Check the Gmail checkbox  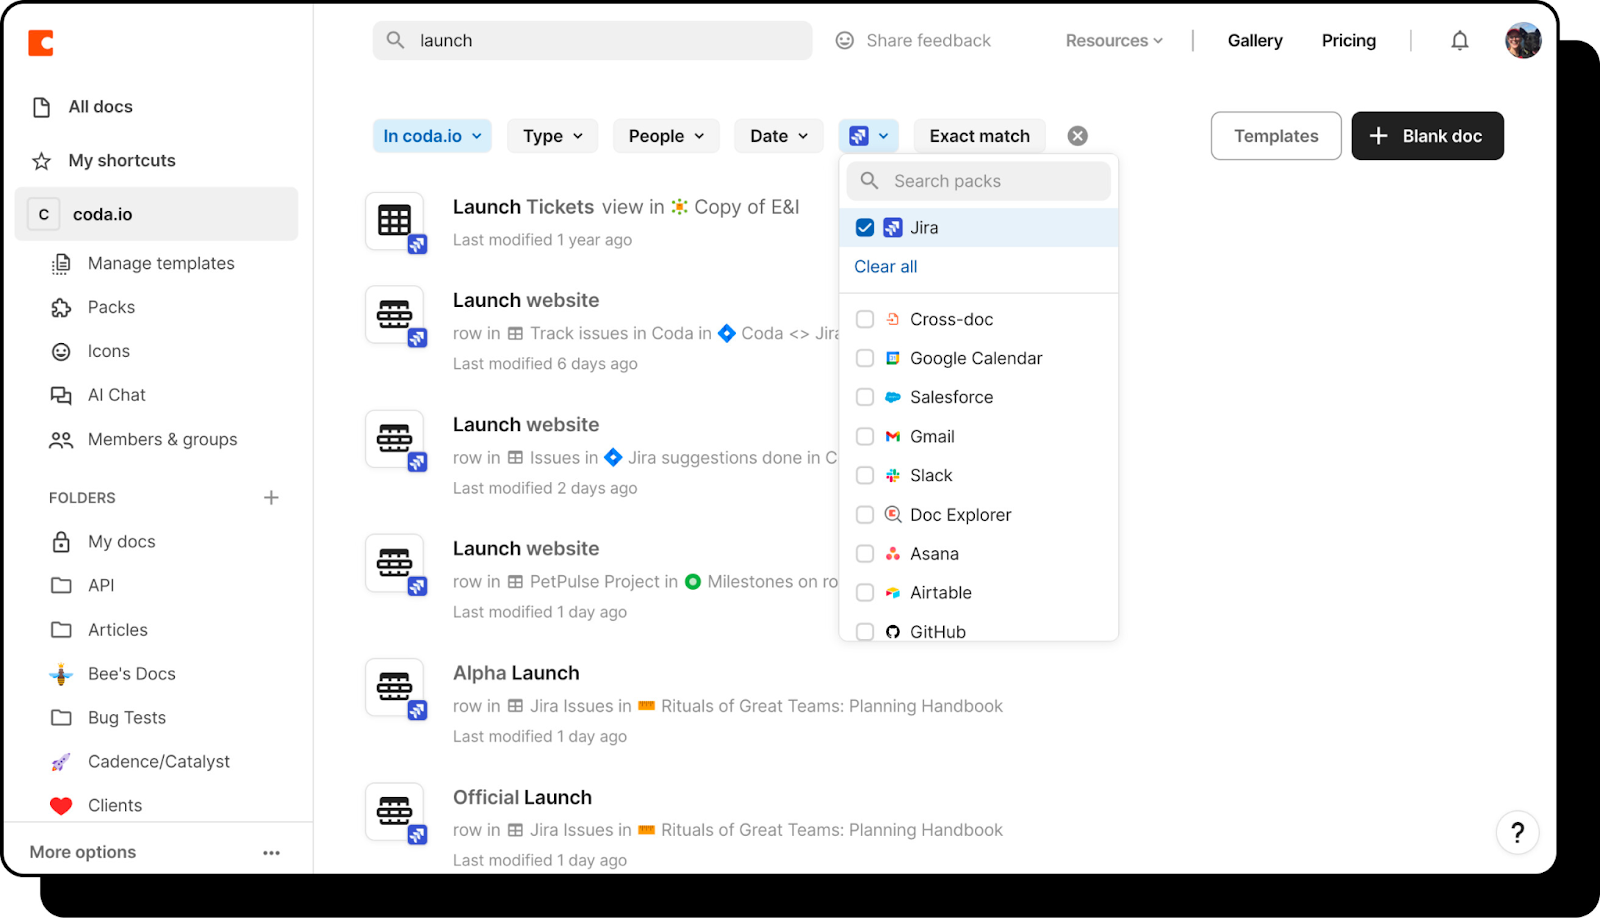point(865,437)
